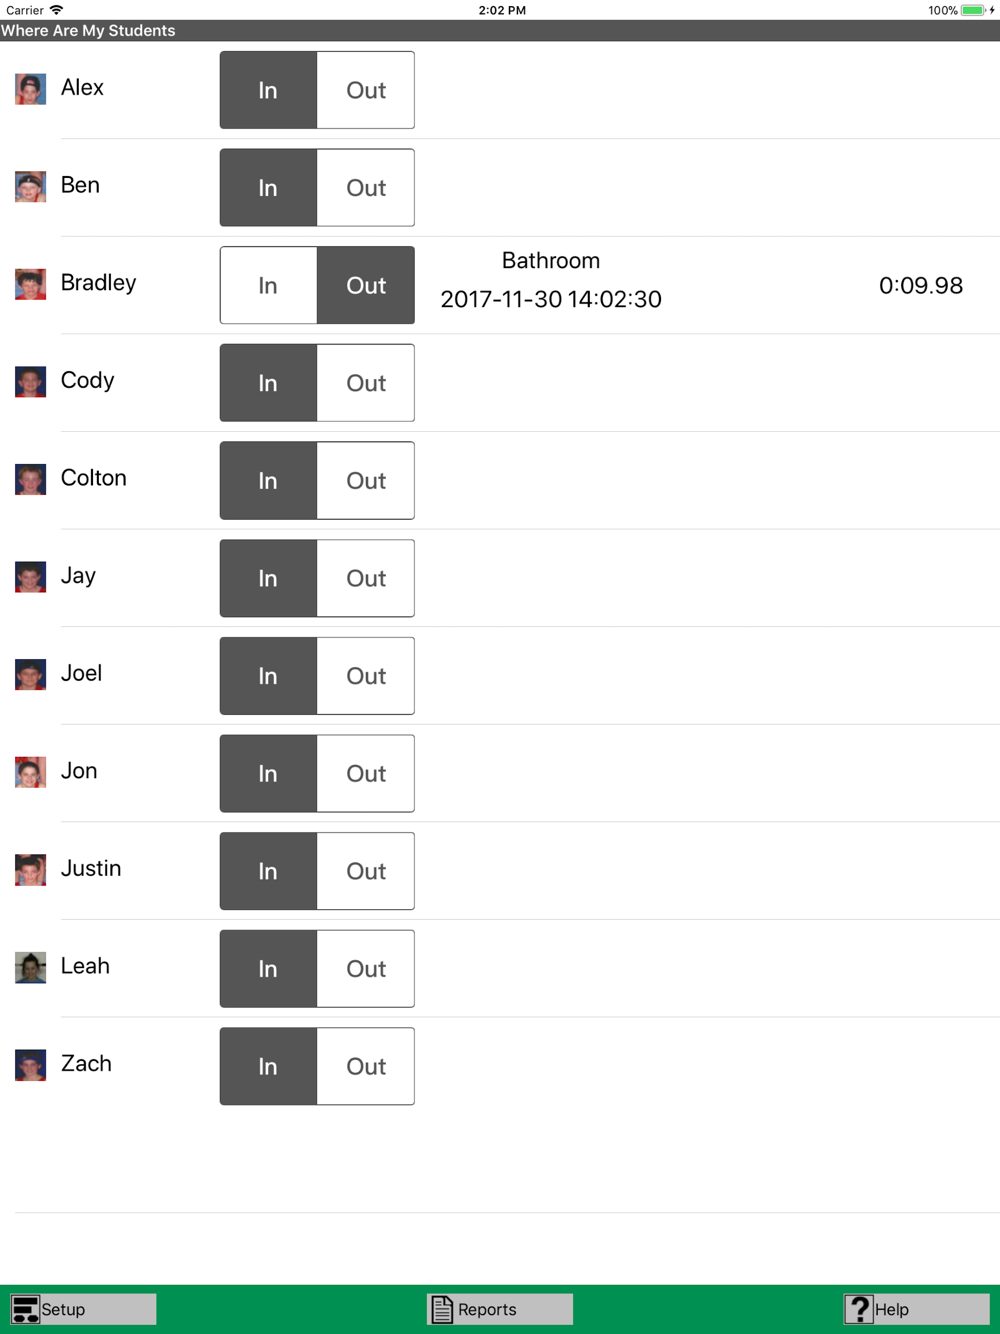Select Ben's In segment
The image size is (1000, 1334).
coord(268,188)
